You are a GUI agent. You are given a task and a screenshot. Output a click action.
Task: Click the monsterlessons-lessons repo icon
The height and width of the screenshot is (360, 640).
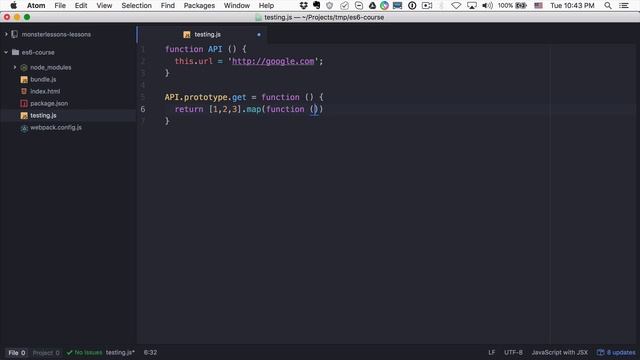tap(15, 34)
